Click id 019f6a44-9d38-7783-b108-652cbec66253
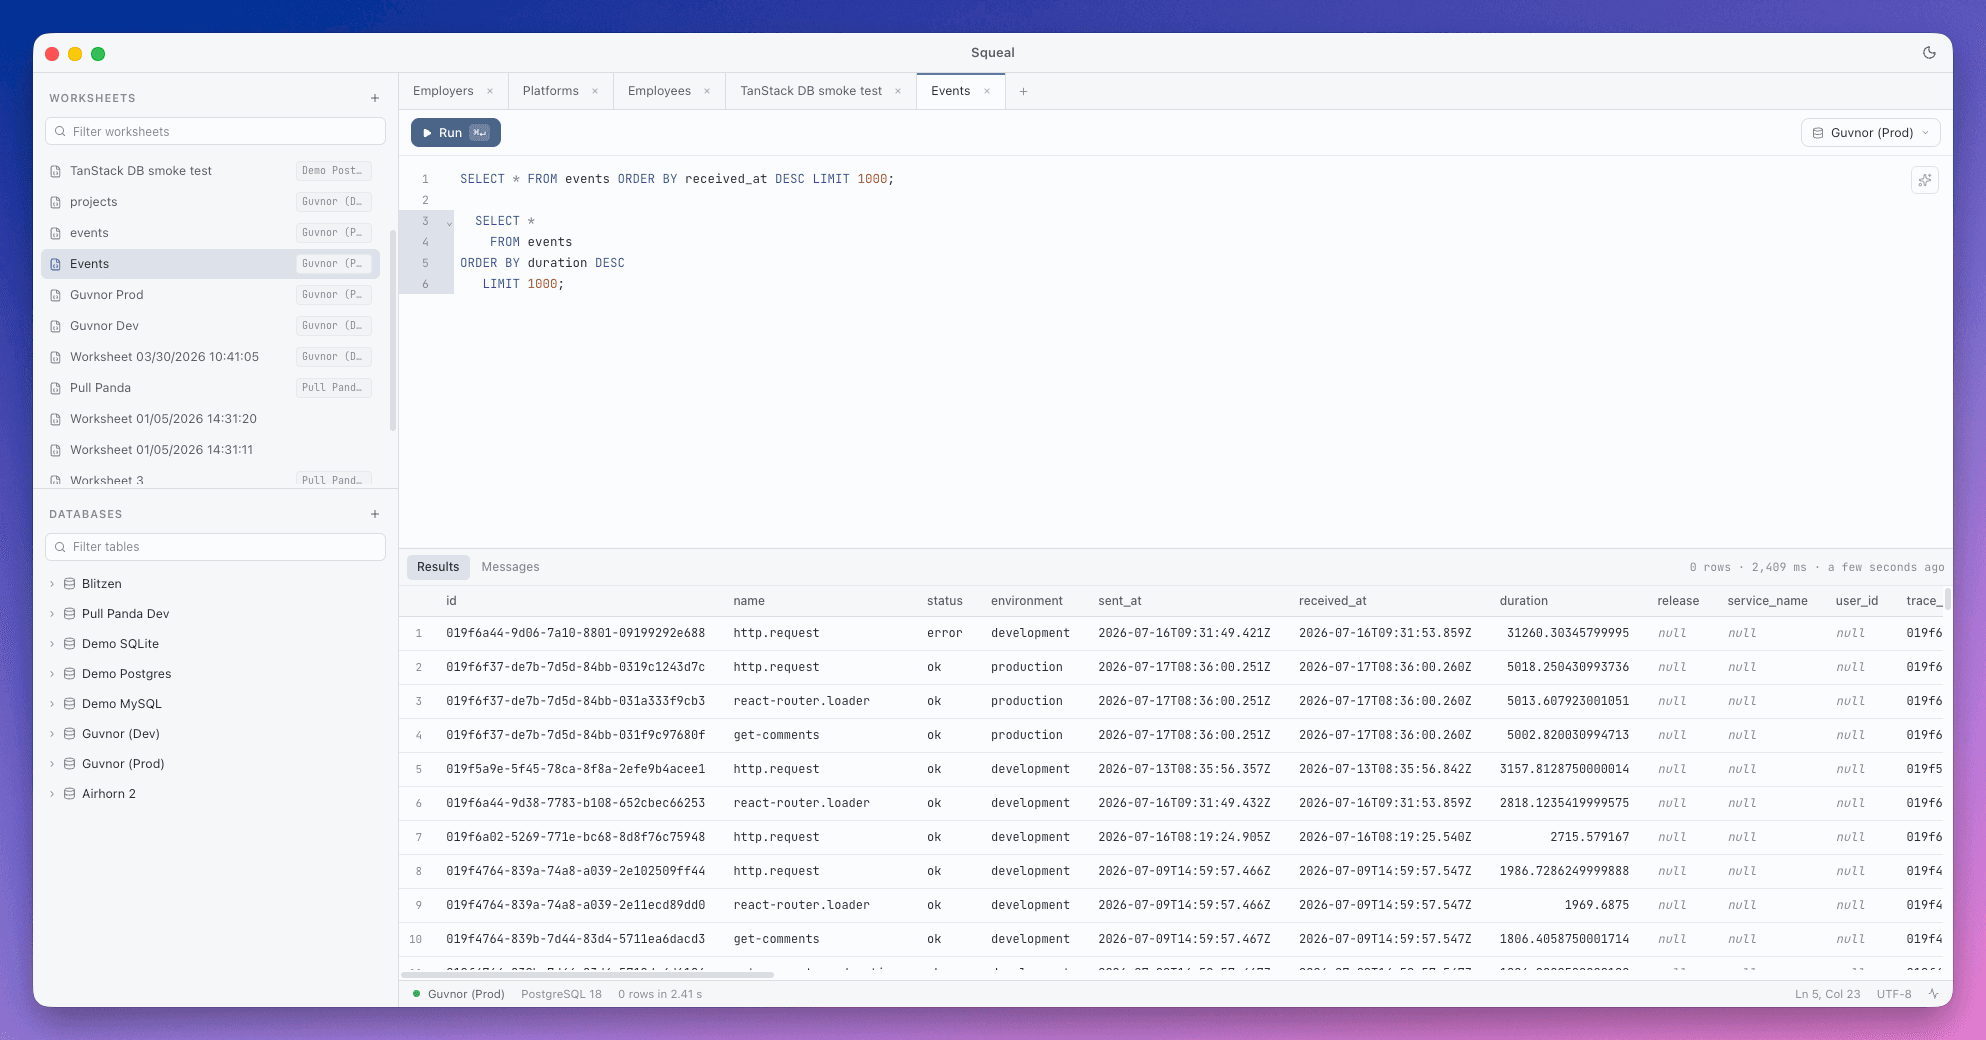The image size is (1986, 1040). [x=575, y=803]
